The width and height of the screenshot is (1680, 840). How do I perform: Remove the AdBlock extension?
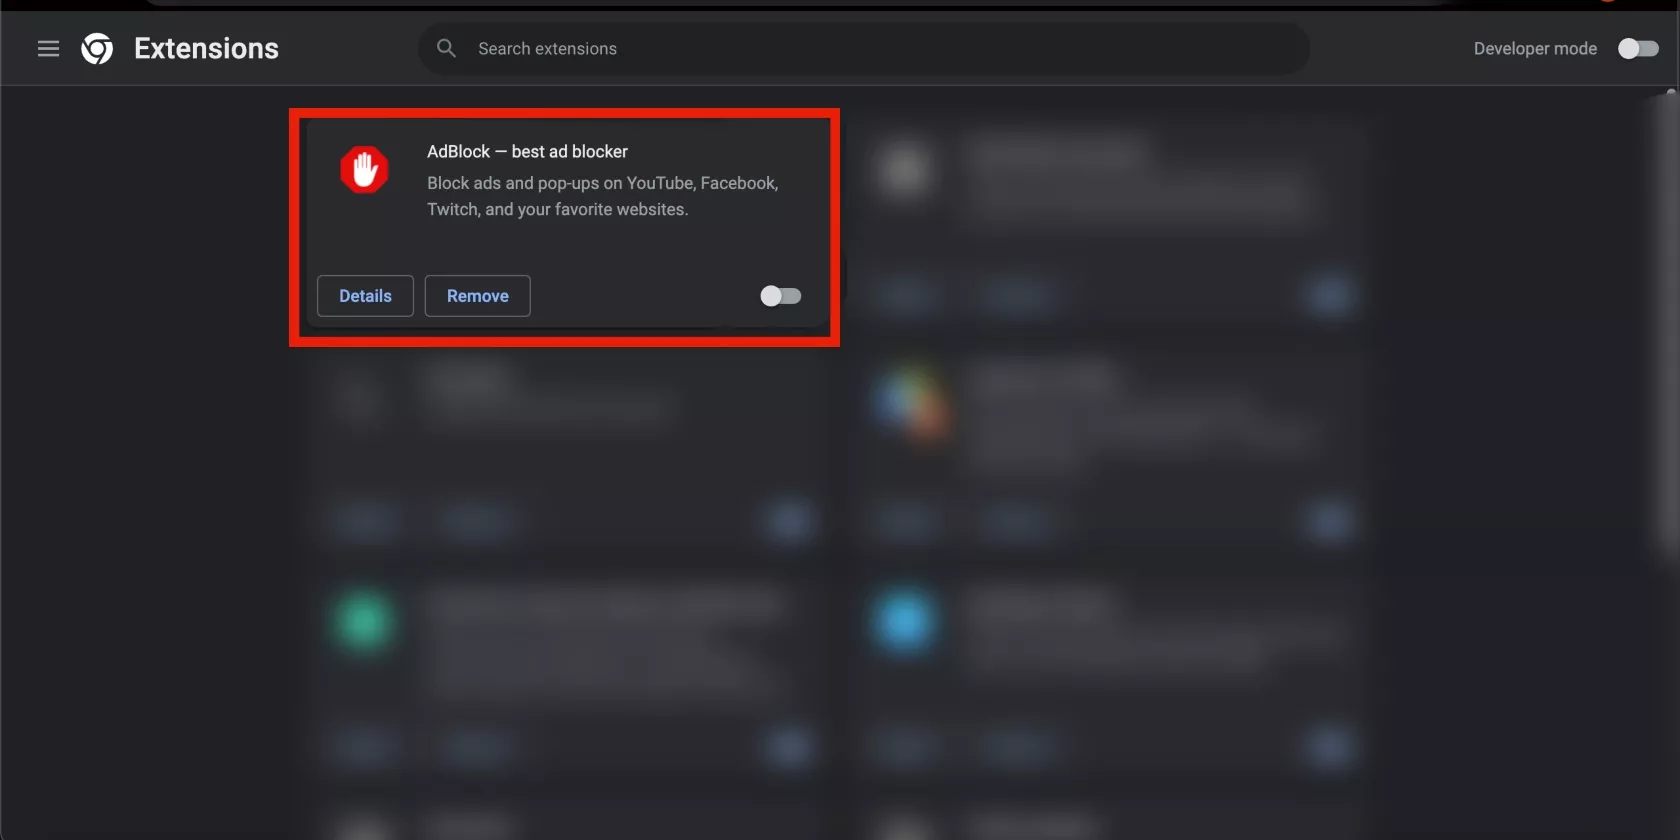477,296
